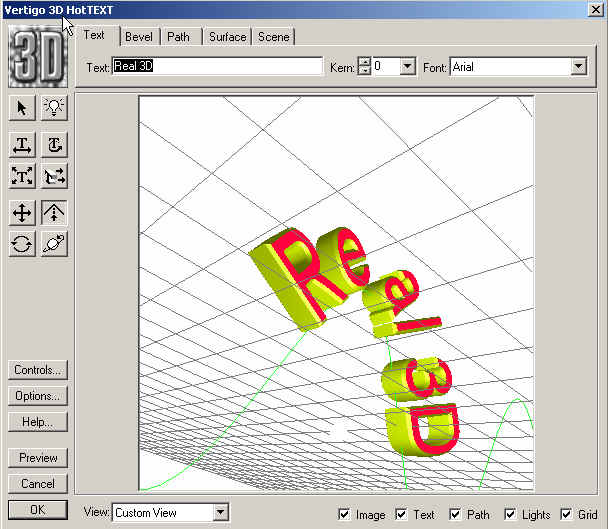Select the four-way move tool
This screenshot has height=529, width=608.
click(x=22, y=213)
